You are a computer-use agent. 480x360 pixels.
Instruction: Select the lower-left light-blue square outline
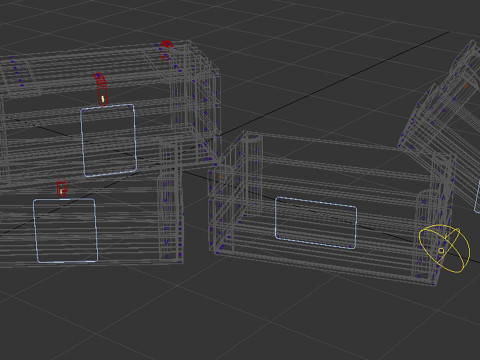[66, 231]
